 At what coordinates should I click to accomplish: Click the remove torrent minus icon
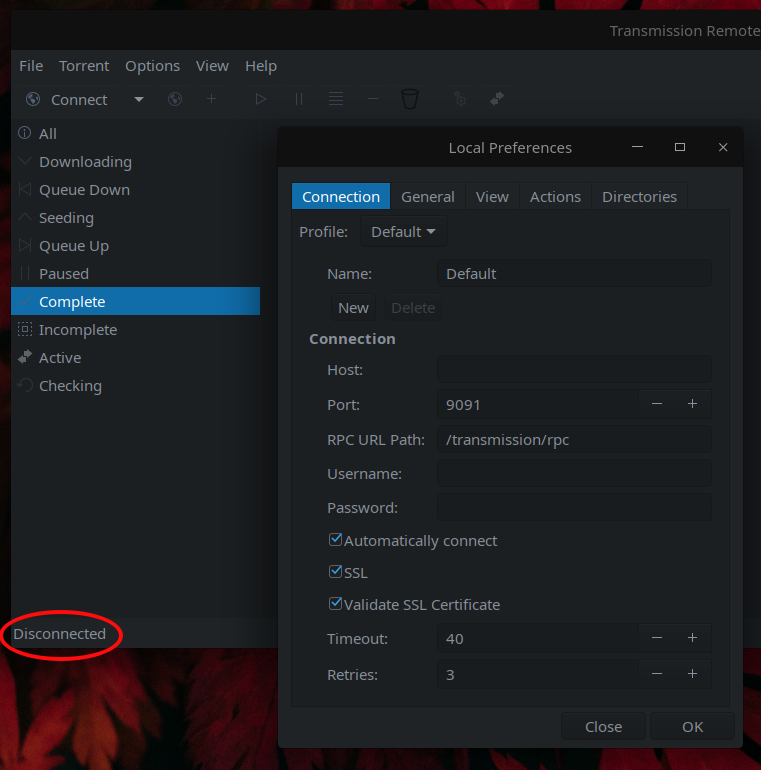373,99
